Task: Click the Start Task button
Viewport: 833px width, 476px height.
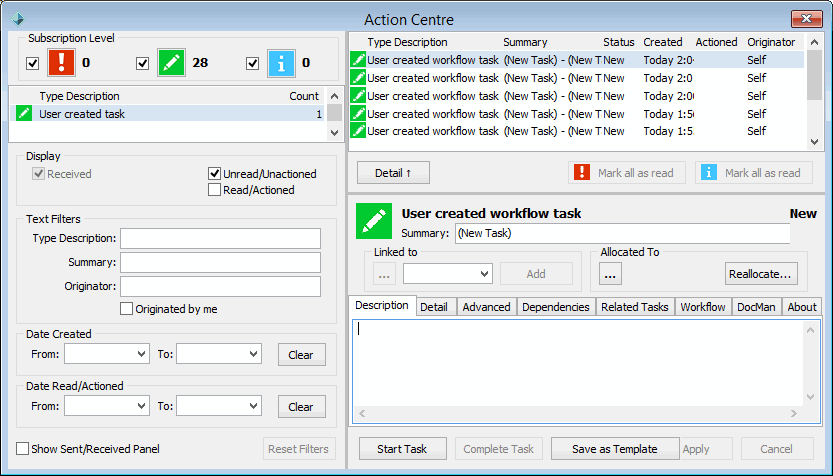Action: click(402, 449)
